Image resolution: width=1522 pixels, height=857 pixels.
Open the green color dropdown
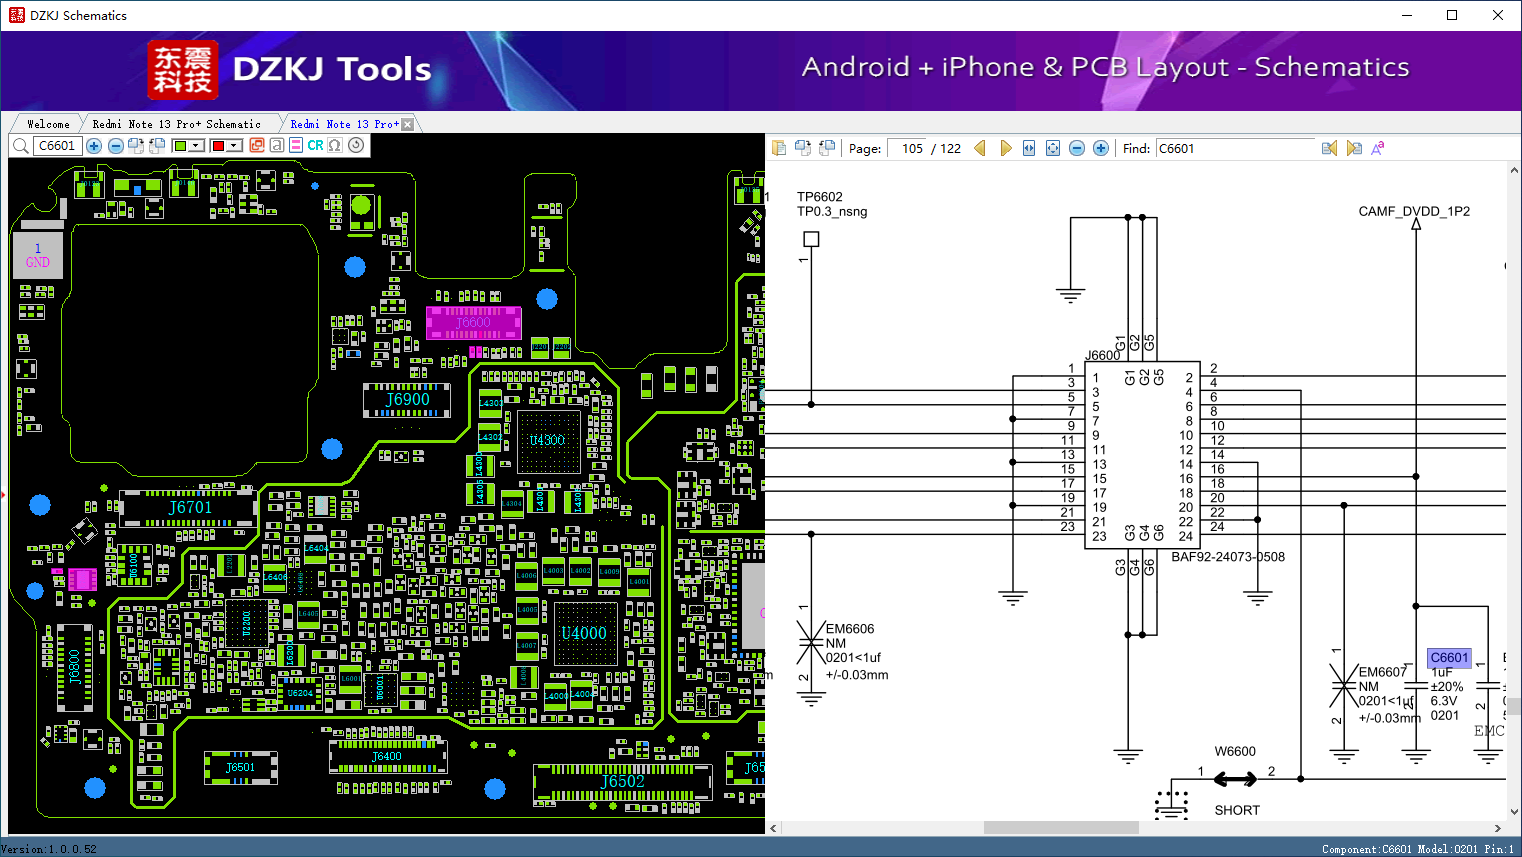197,146
